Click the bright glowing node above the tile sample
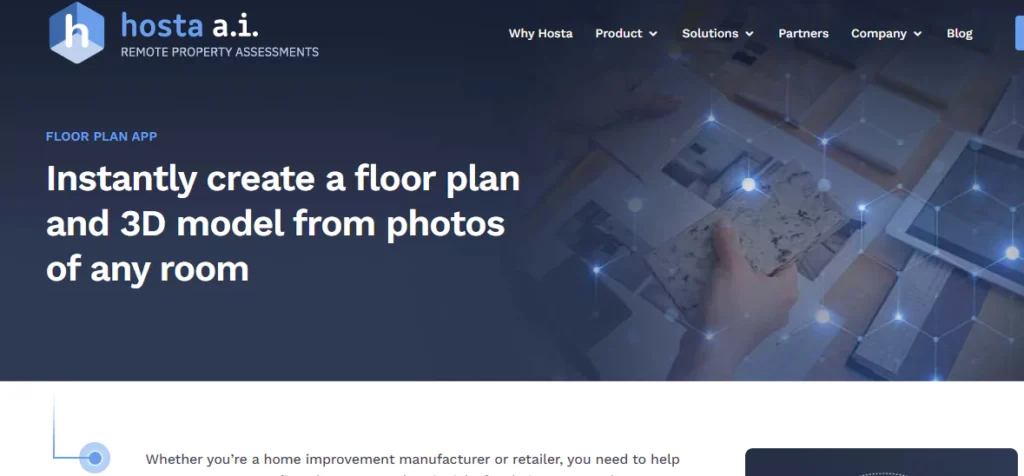Screen dimensions: 1024x476 (748, 185)
